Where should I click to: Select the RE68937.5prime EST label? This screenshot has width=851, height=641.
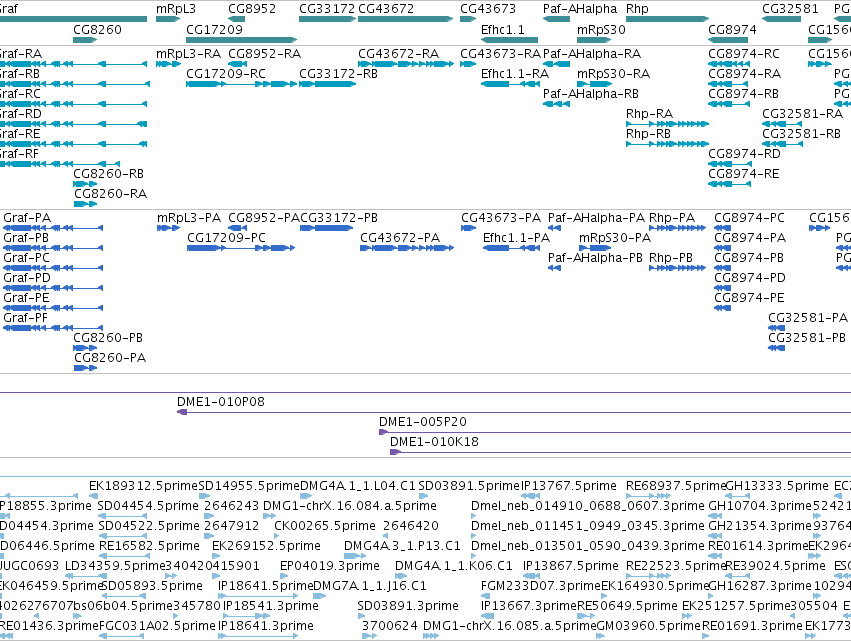[676, 486]
